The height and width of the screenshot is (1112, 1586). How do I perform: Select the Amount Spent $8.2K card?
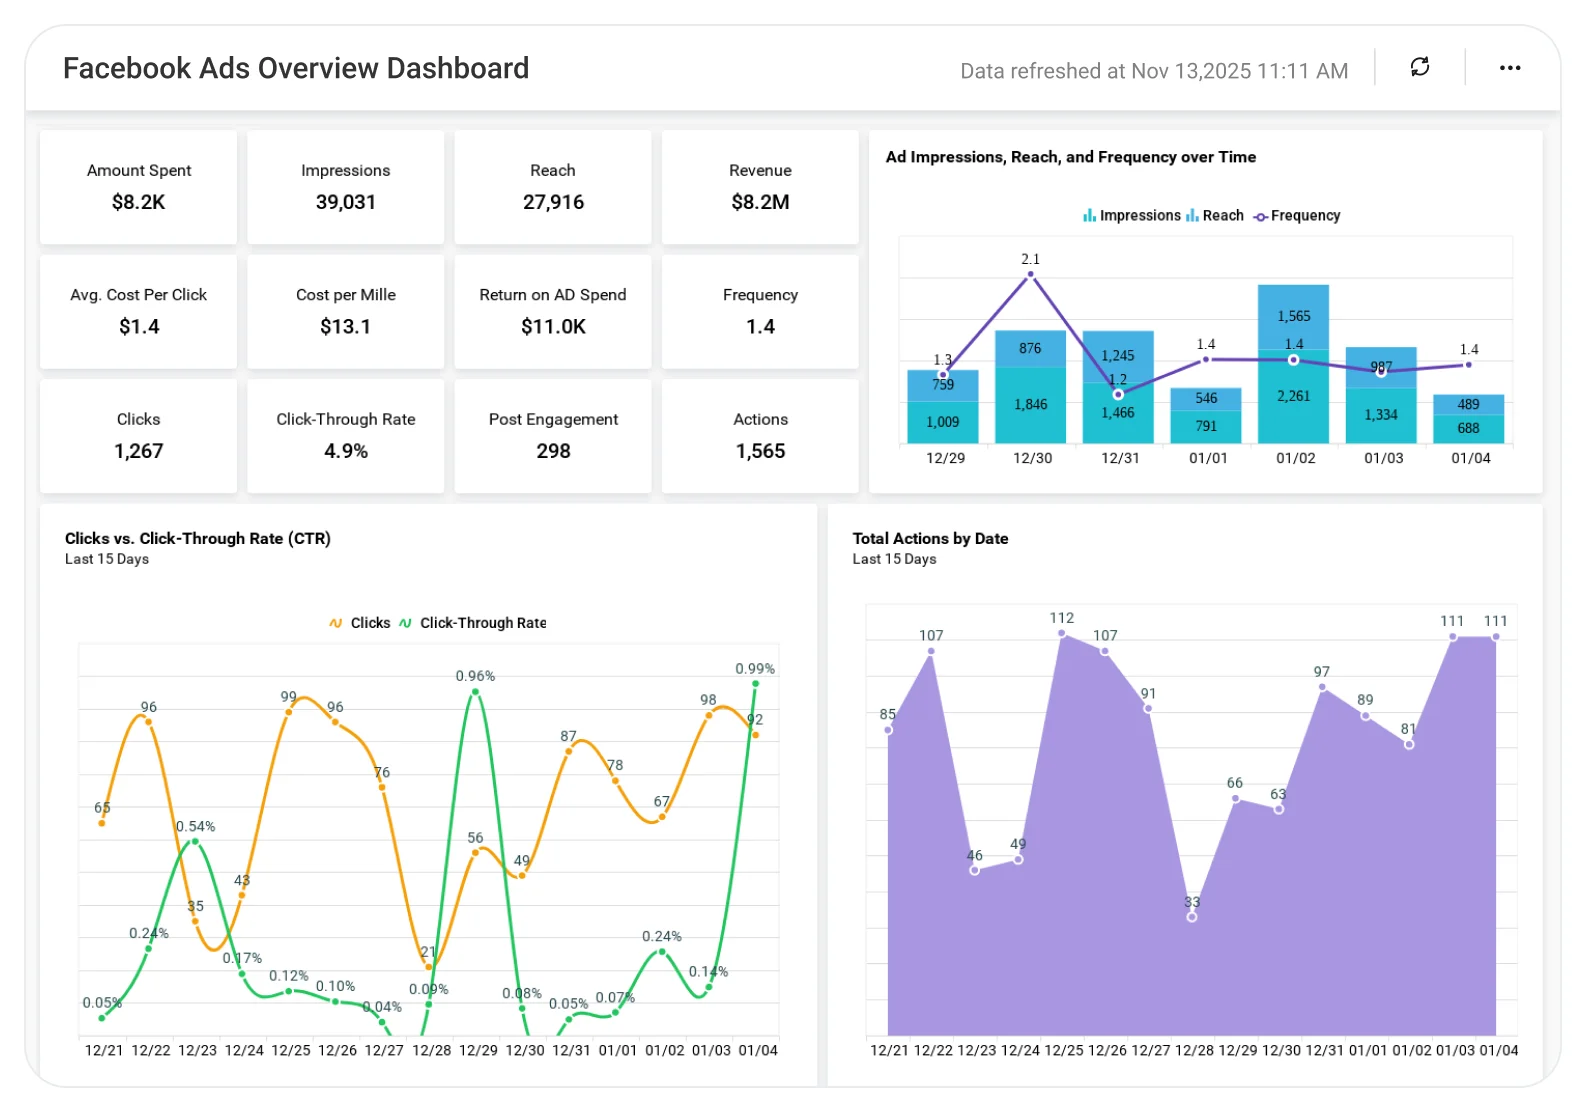click(139, 187)
